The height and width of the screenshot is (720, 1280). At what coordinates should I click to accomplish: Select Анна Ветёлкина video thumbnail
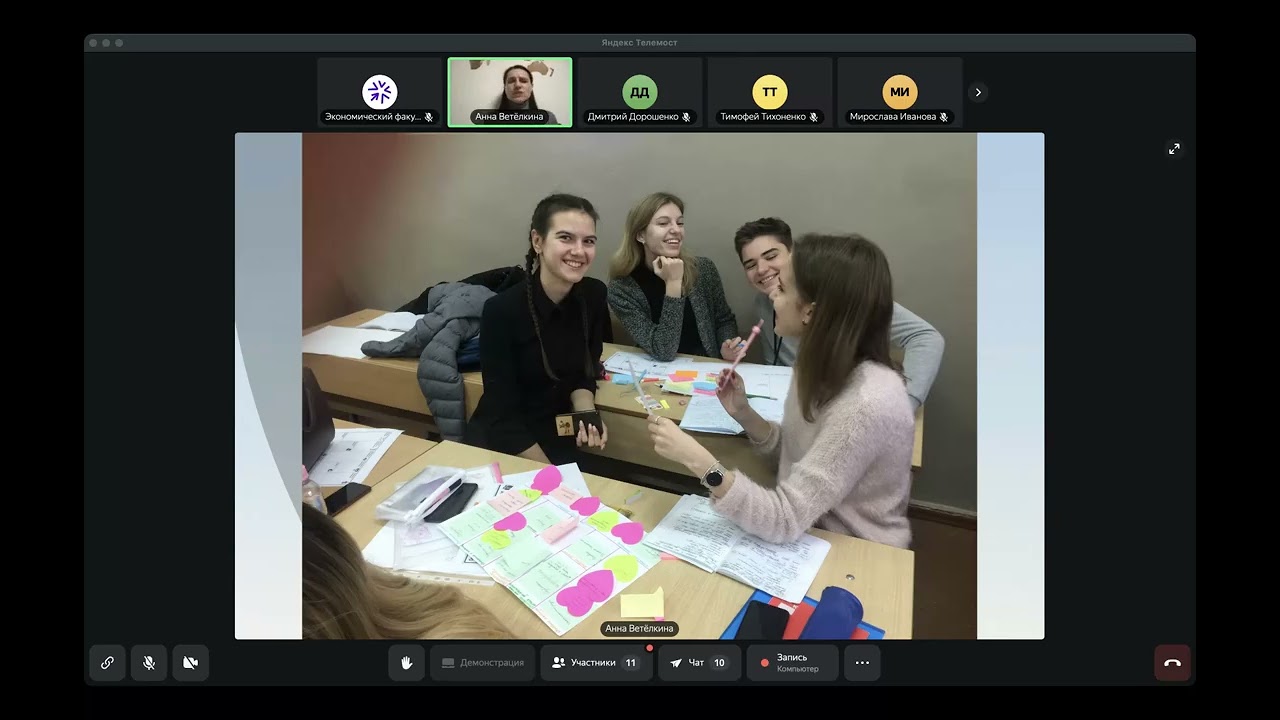point(510,92)
